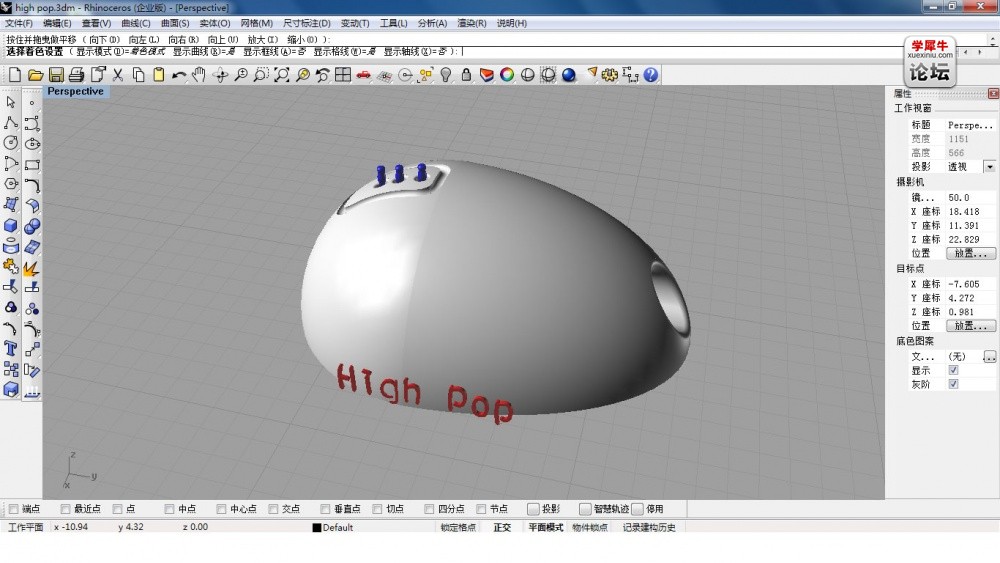Click the Default layer black swatch
The image size is (1000, 563).
[x=316, y=527]
